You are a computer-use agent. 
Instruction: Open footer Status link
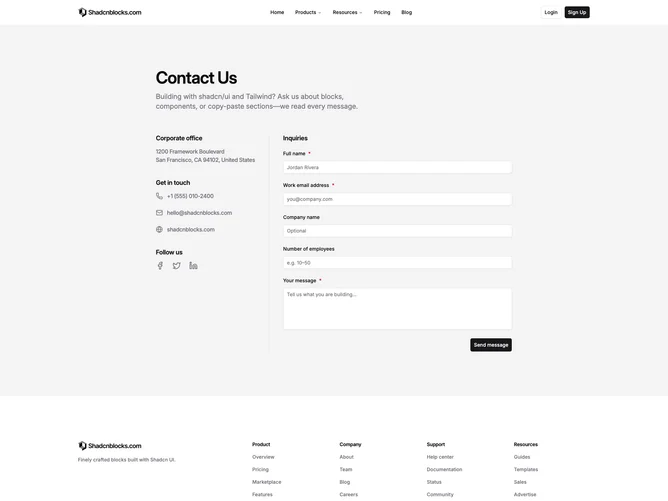[434, 482]
